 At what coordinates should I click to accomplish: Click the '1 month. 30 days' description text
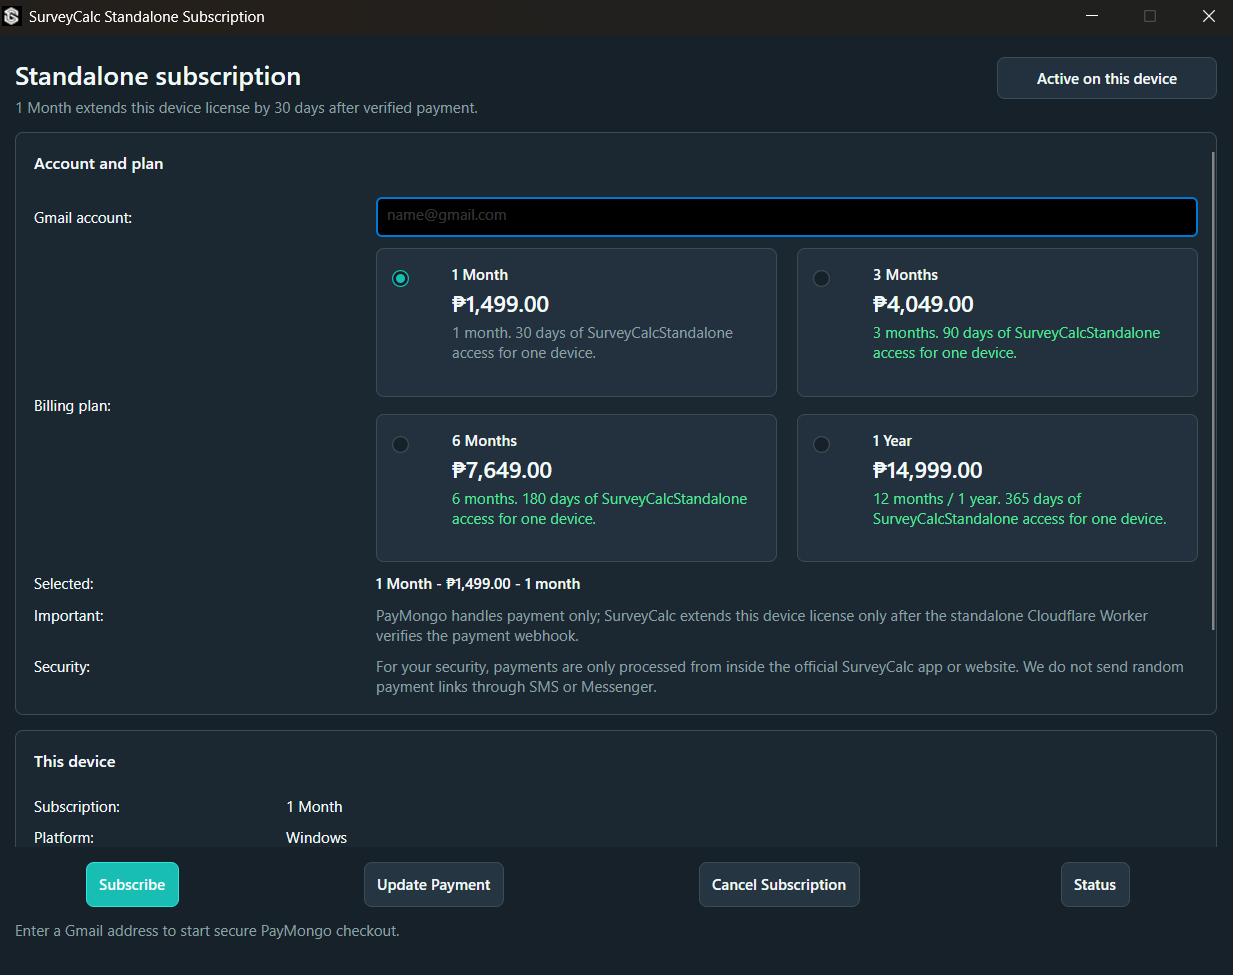point(592,343)
